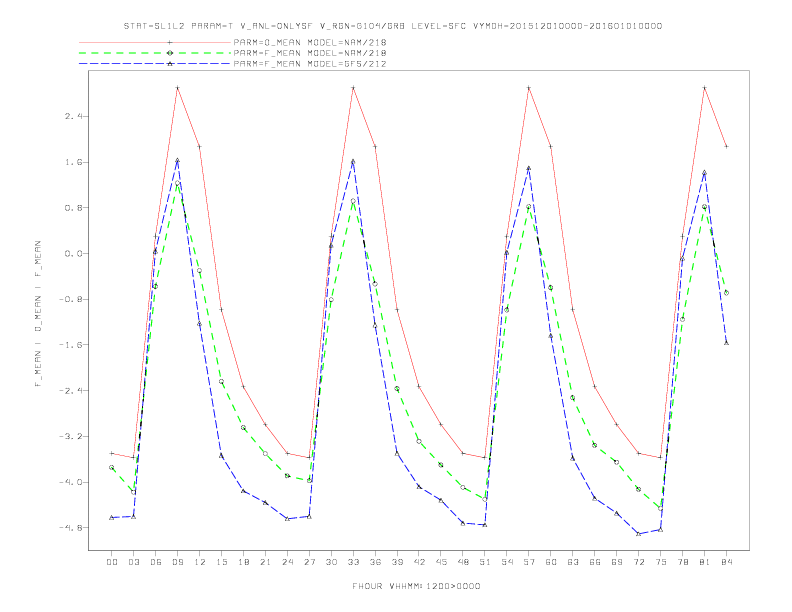Click the 03 forecast hour tick label
The image size is (792, 612).
point(133,562)
